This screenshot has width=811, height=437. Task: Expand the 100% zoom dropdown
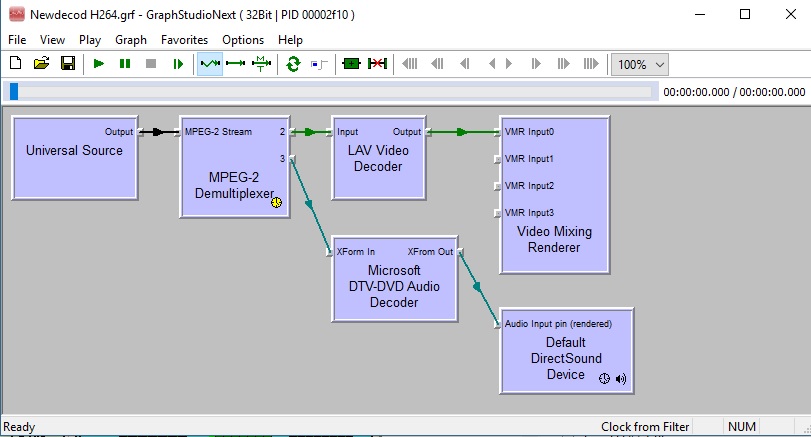pos(659,64)
